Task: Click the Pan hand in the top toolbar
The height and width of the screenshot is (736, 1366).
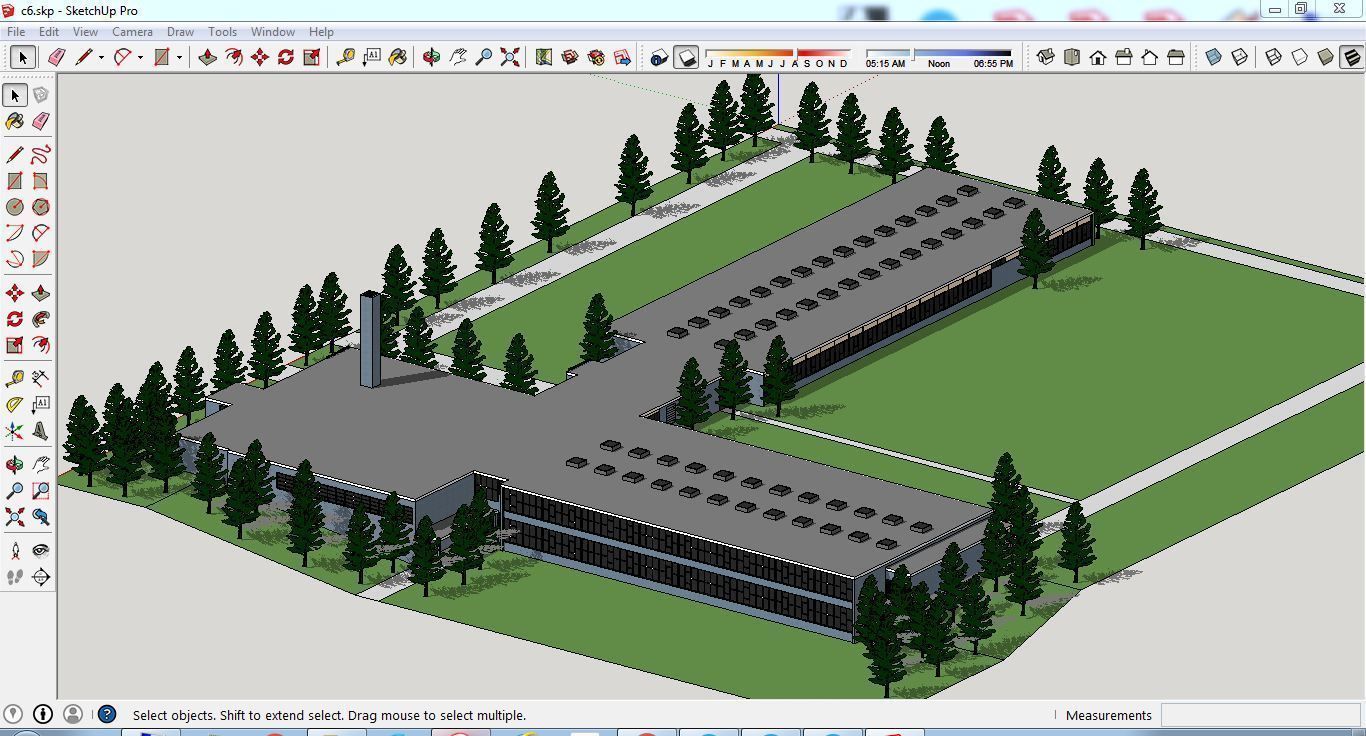Action: pos(458,57)
